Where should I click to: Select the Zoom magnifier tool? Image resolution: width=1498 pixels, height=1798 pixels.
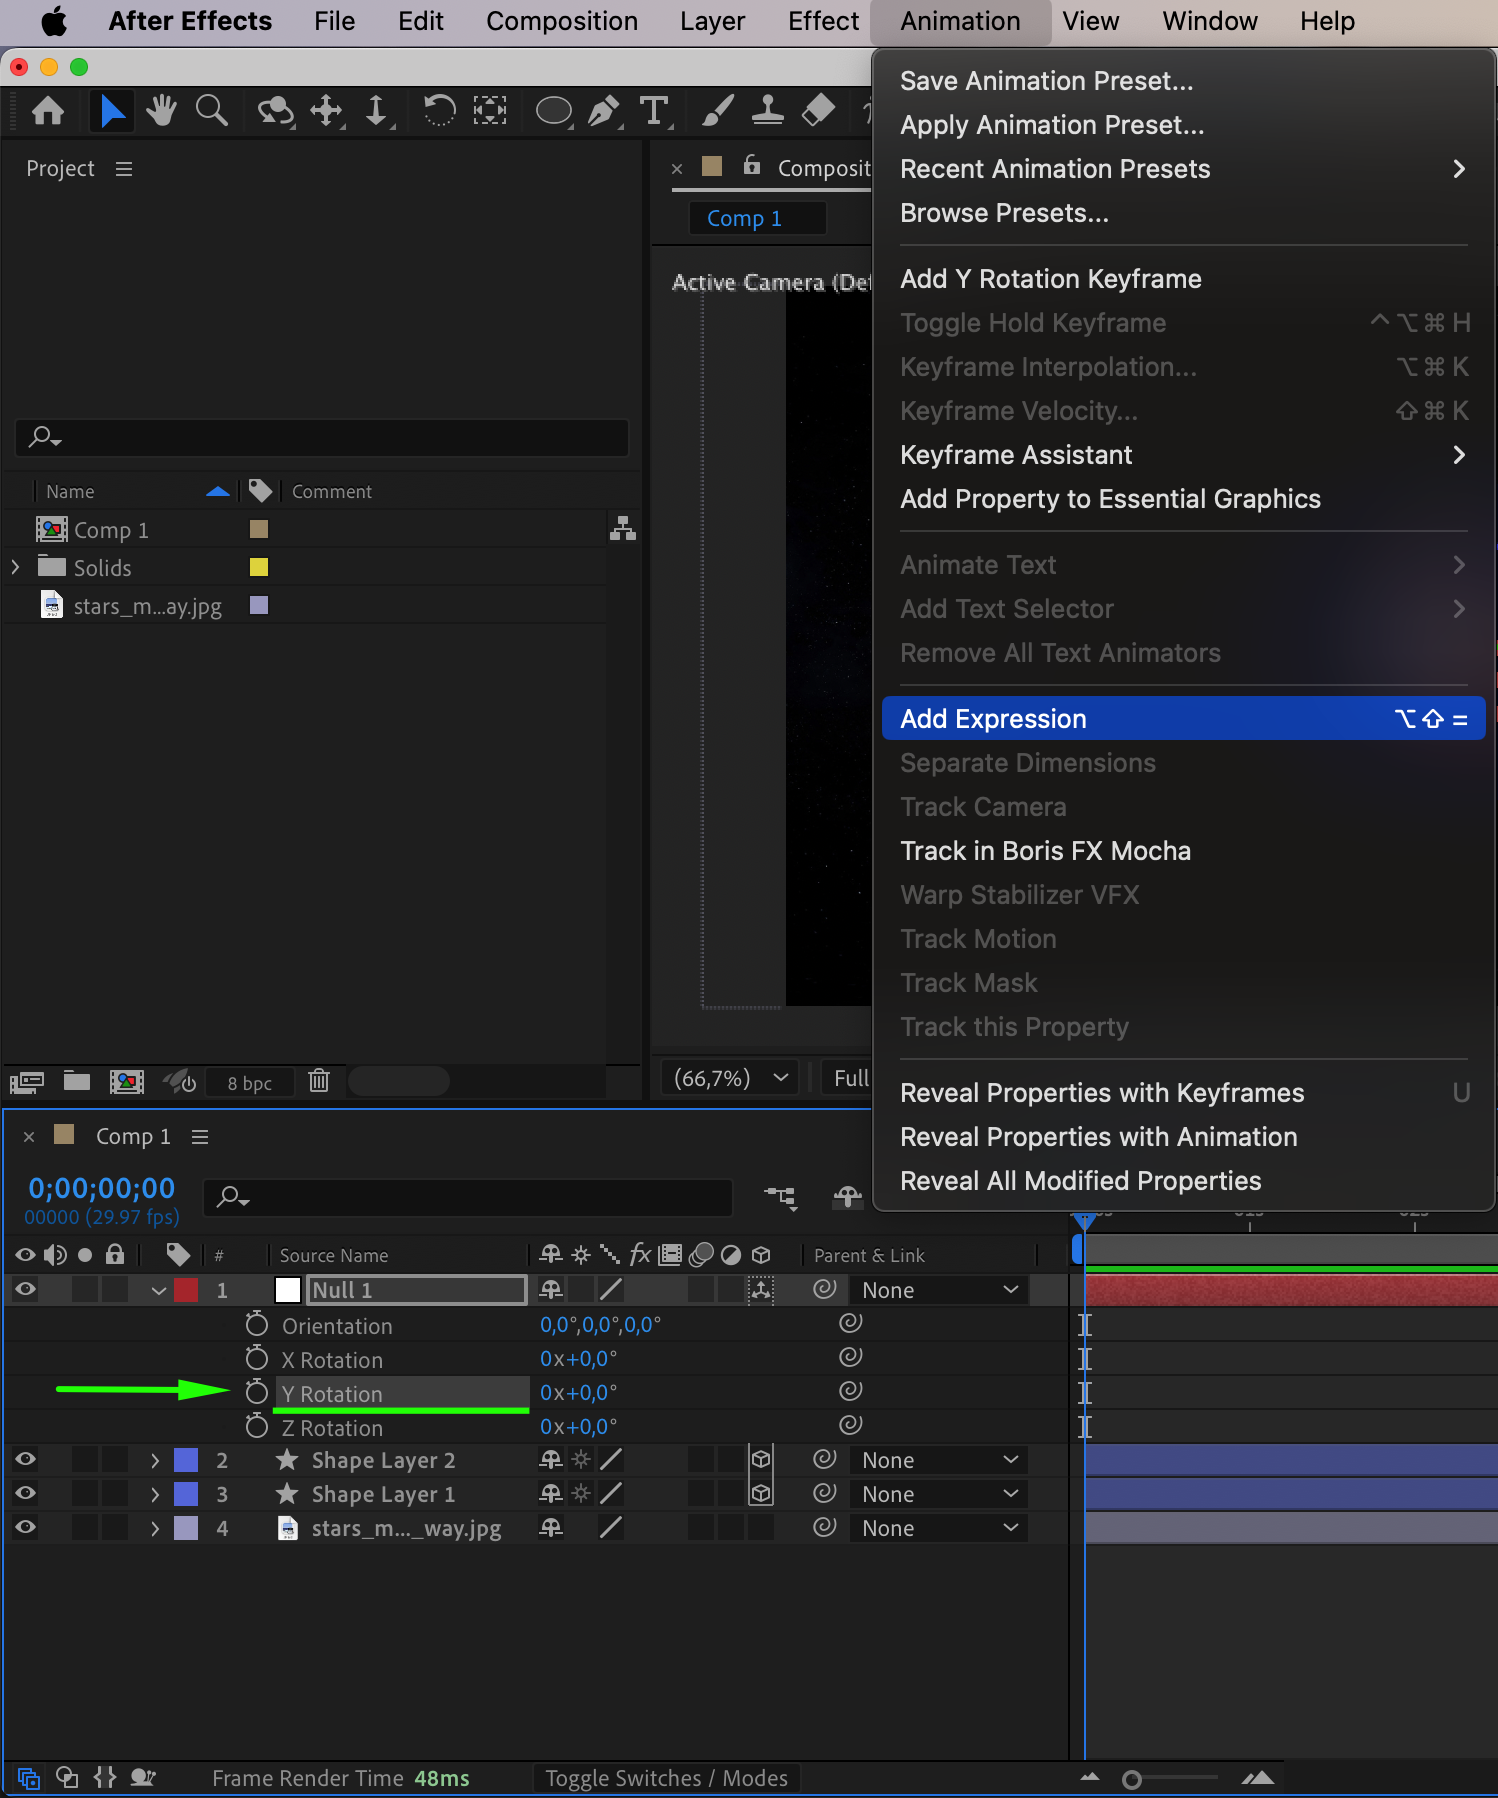click(211, 110)
